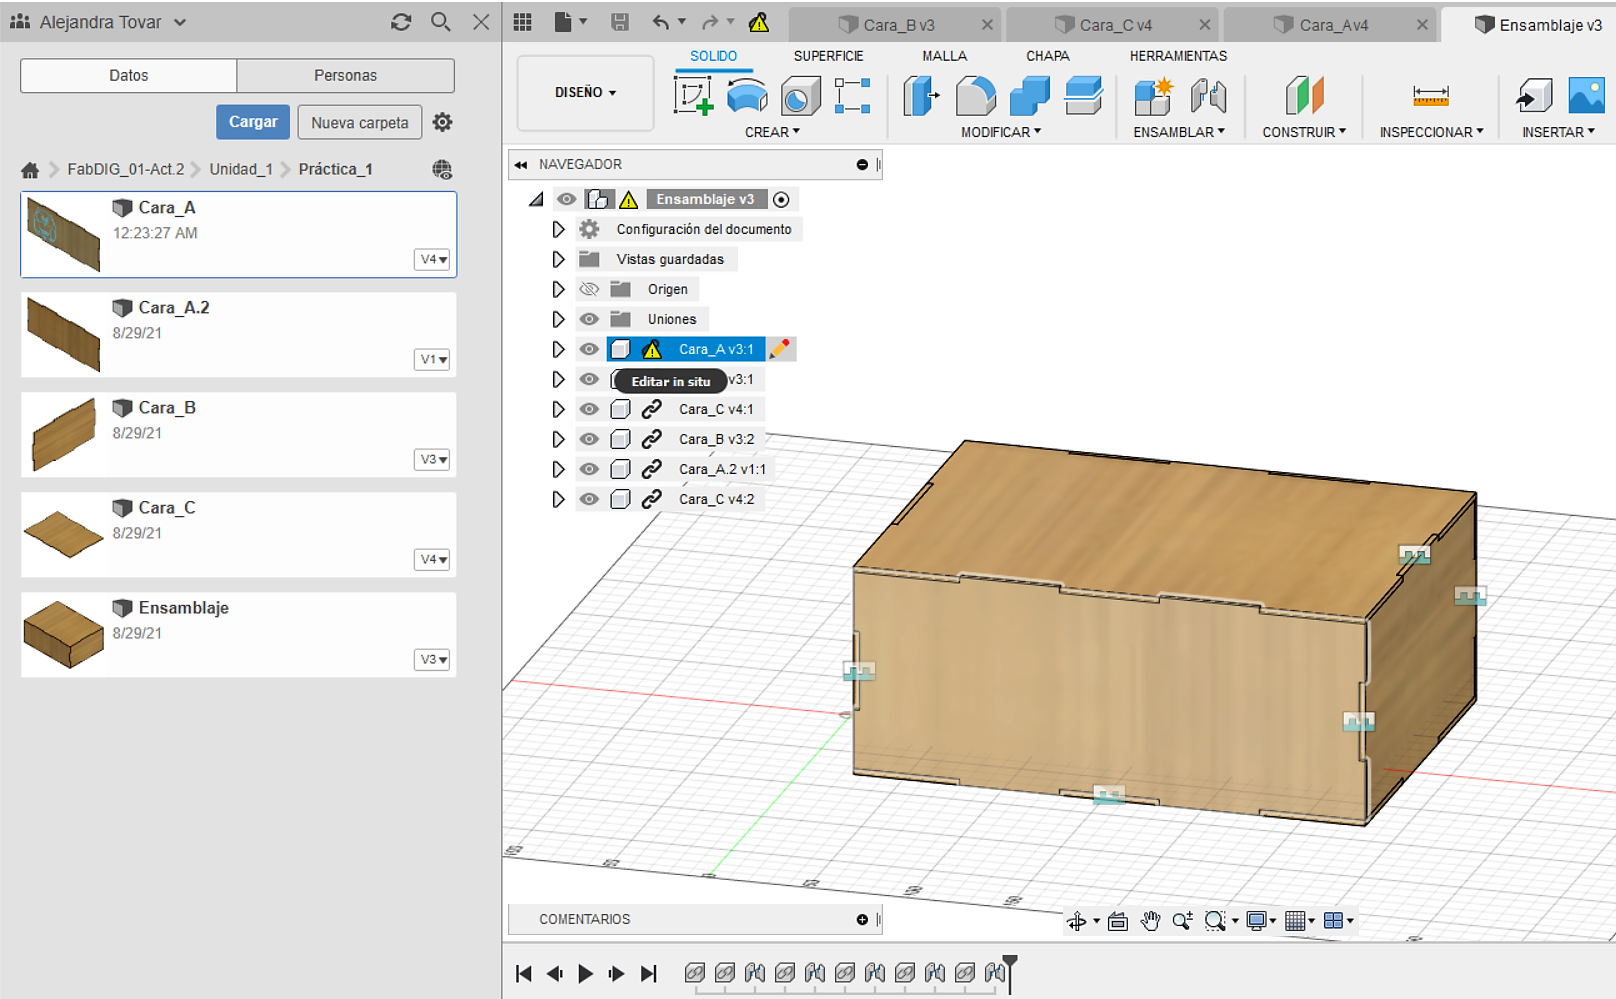Select the Offset Plane tool
Viewport: 1616px width, 999px height.
click(1304, 97)
